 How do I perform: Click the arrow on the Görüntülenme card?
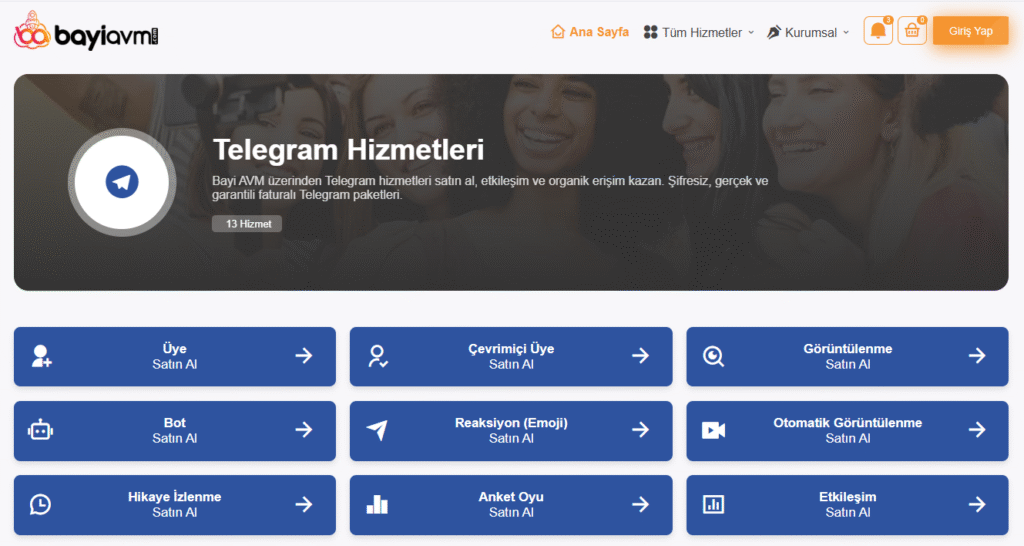pyautogui.click(x=977, y=356)
